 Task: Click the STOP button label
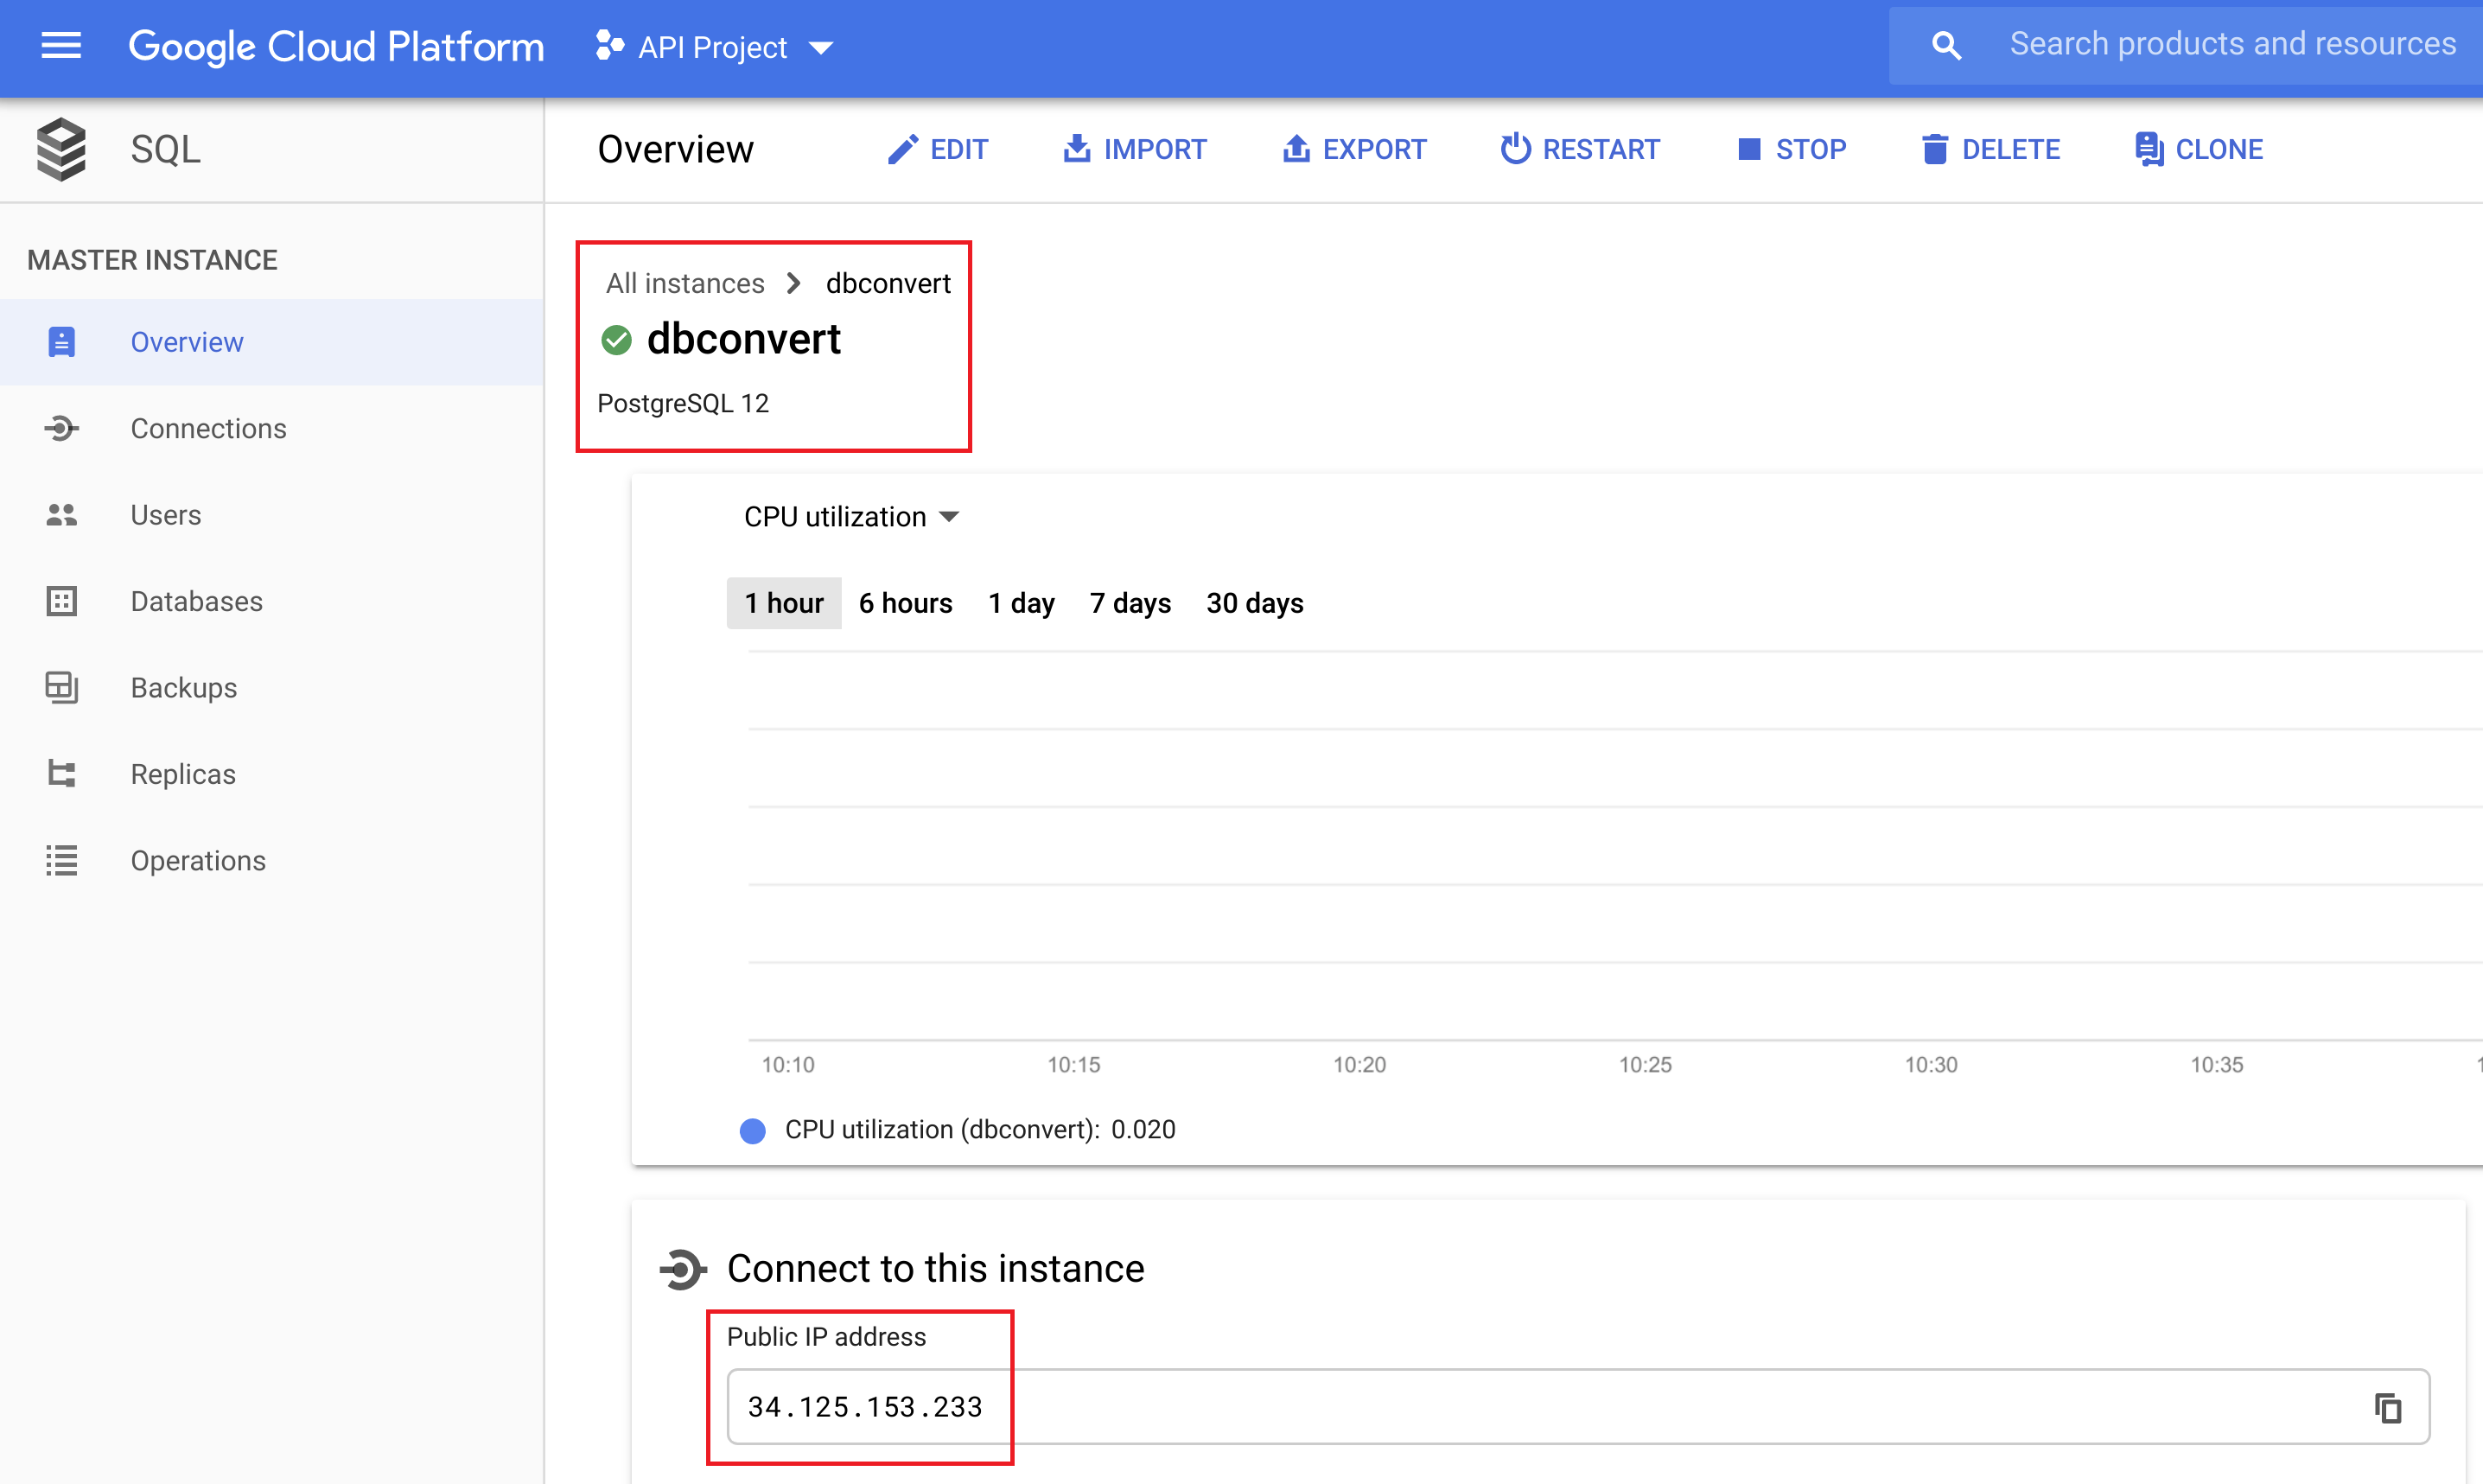pos(1811,150)
